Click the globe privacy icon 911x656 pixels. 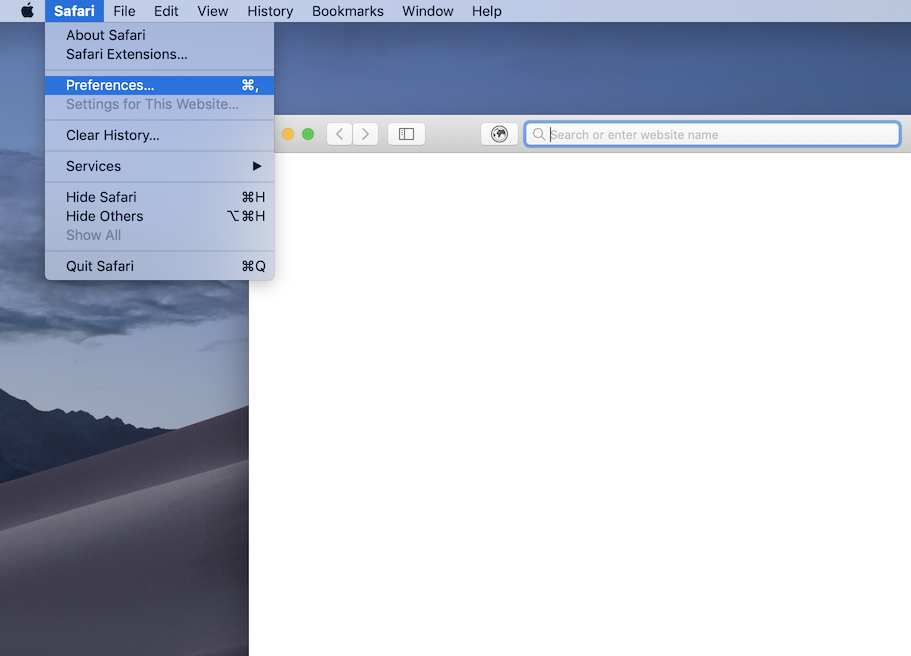click(x=499, y=134)
